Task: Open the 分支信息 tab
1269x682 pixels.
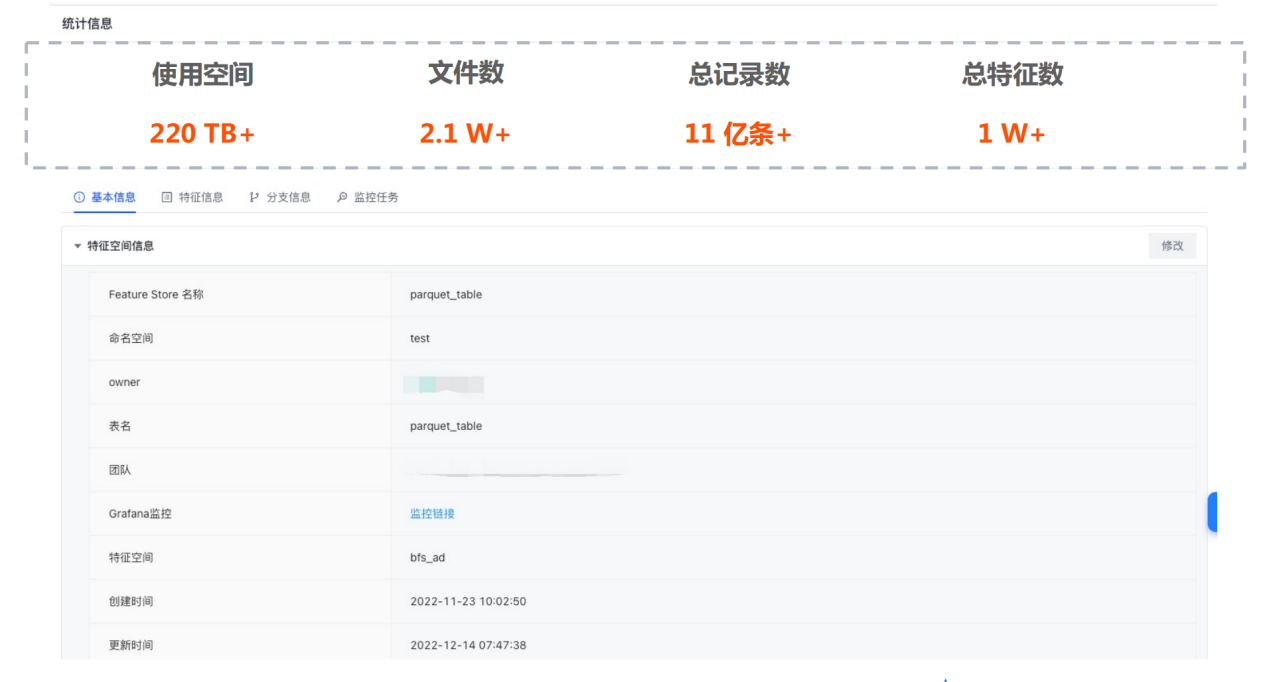Action: point(289,198)
